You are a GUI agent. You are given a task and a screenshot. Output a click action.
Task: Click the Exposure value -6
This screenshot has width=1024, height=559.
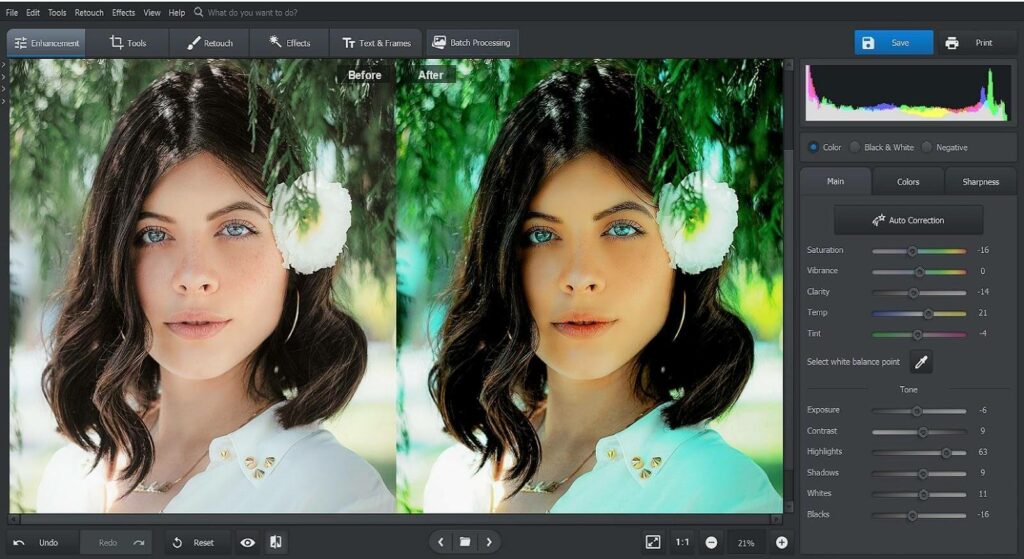tap(983, 410)
